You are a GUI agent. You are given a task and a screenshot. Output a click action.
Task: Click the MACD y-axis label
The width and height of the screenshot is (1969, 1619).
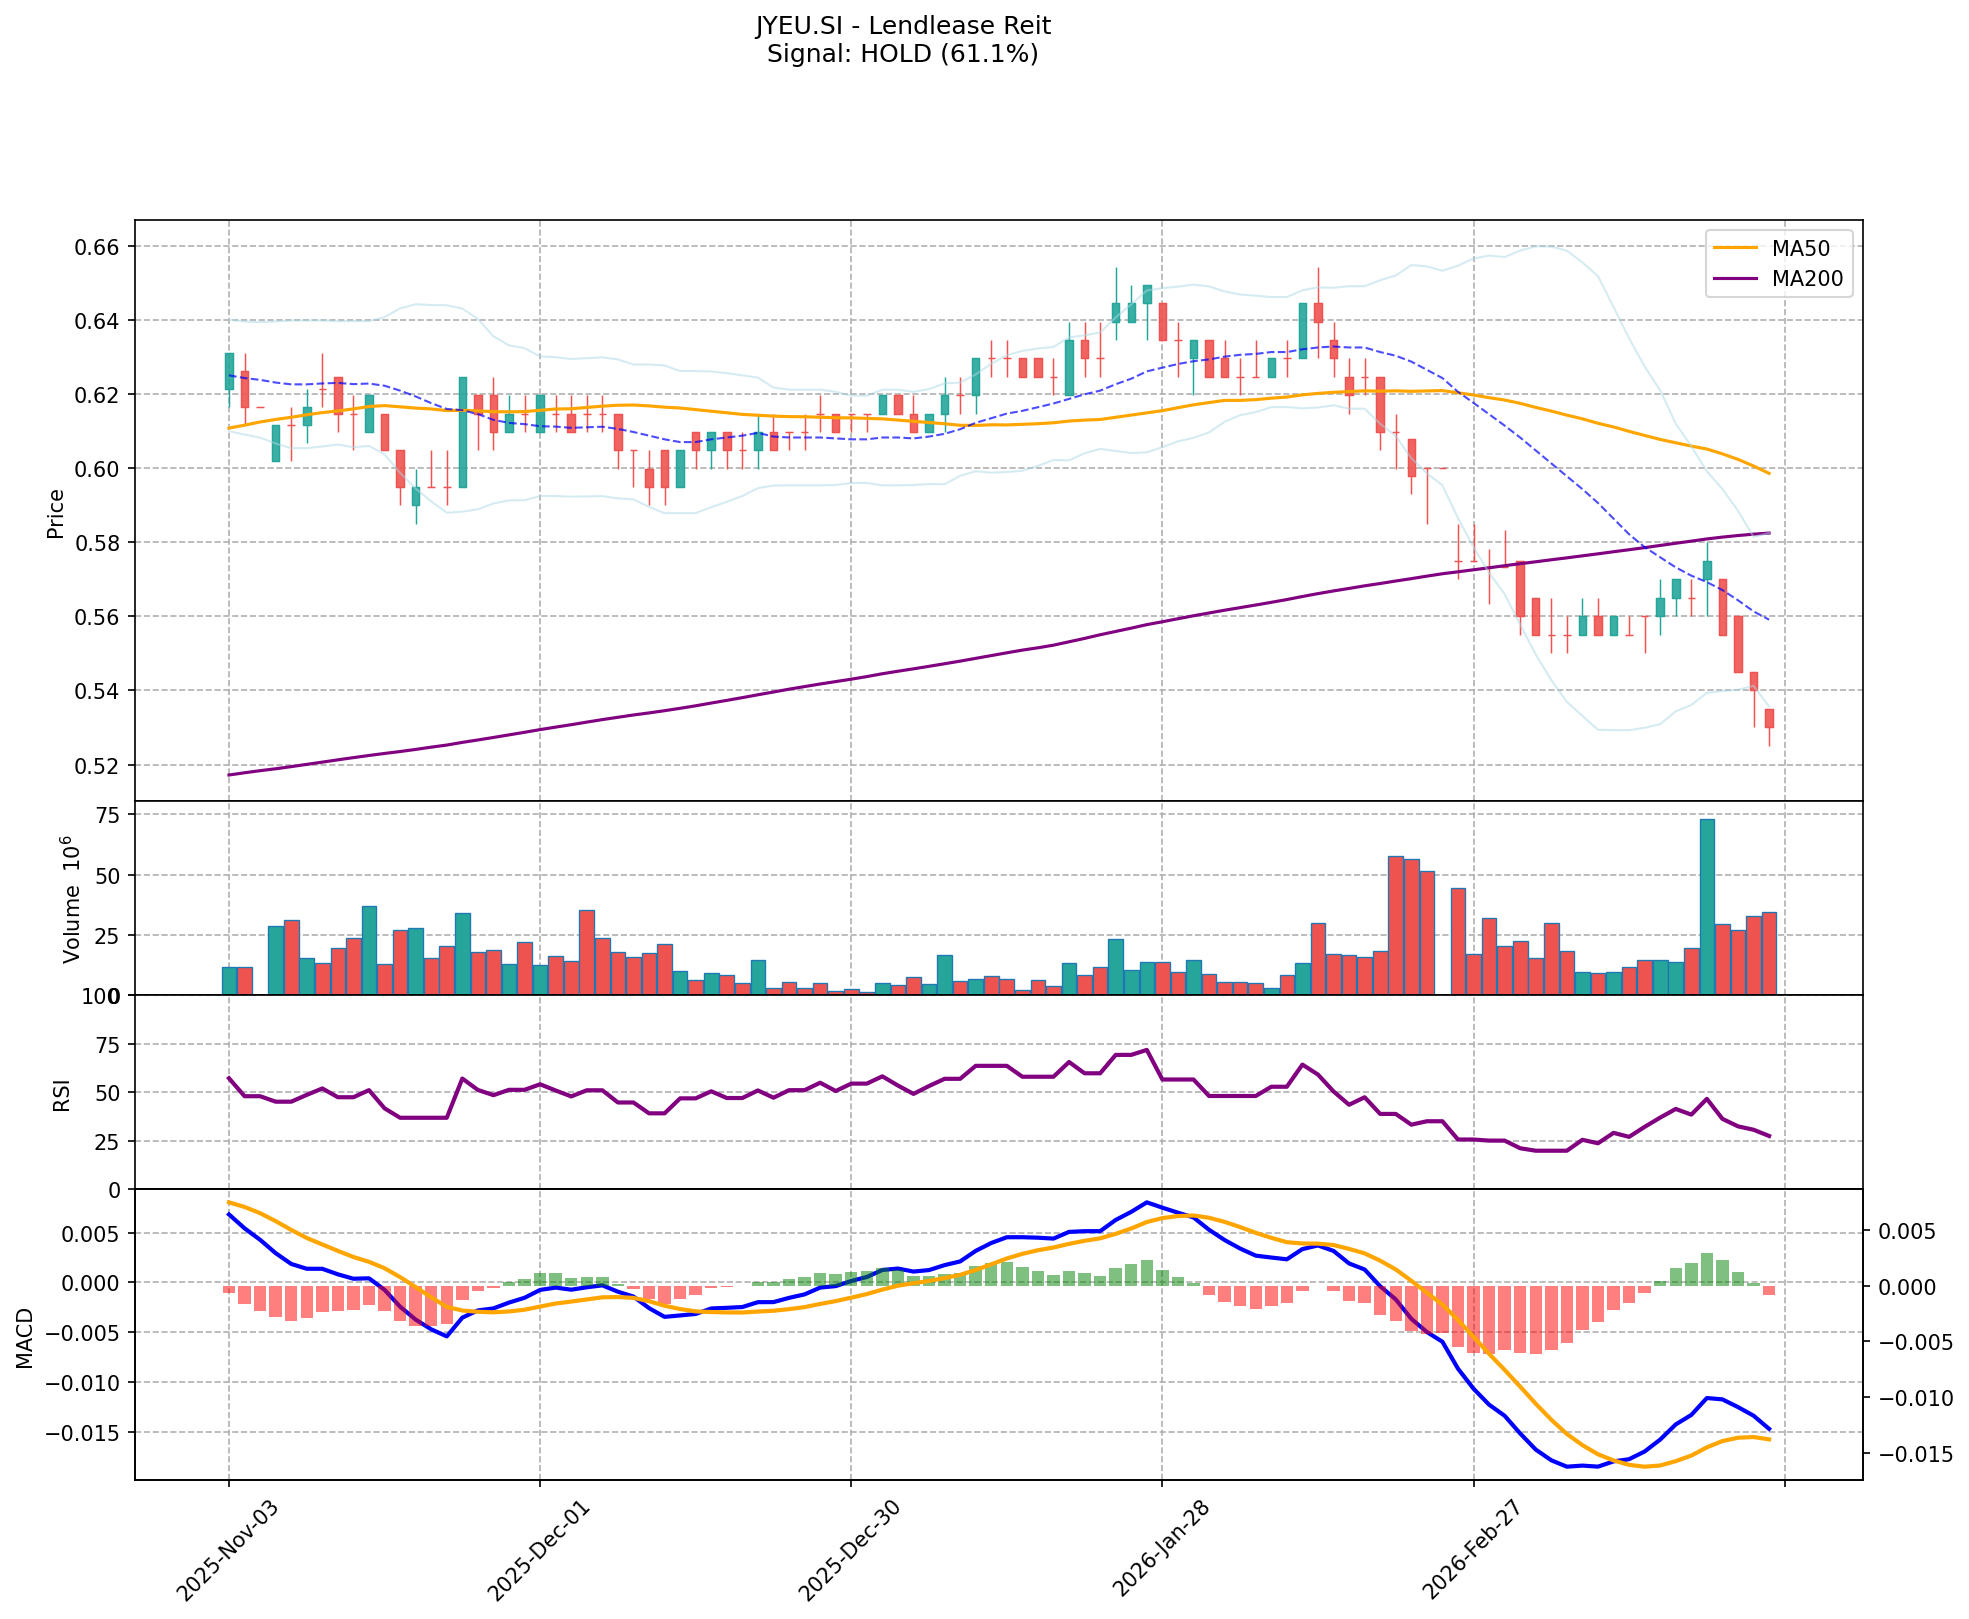26,1337
